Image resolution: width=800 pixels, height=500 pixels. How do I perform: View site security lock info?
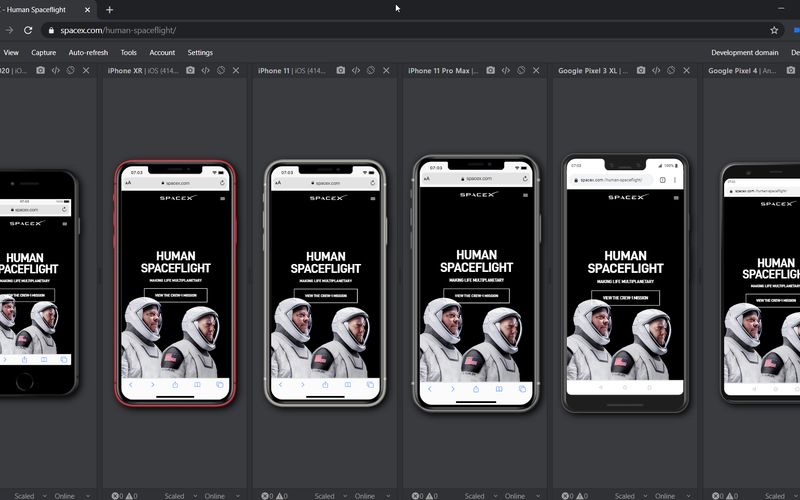click(x=51, y=31)
